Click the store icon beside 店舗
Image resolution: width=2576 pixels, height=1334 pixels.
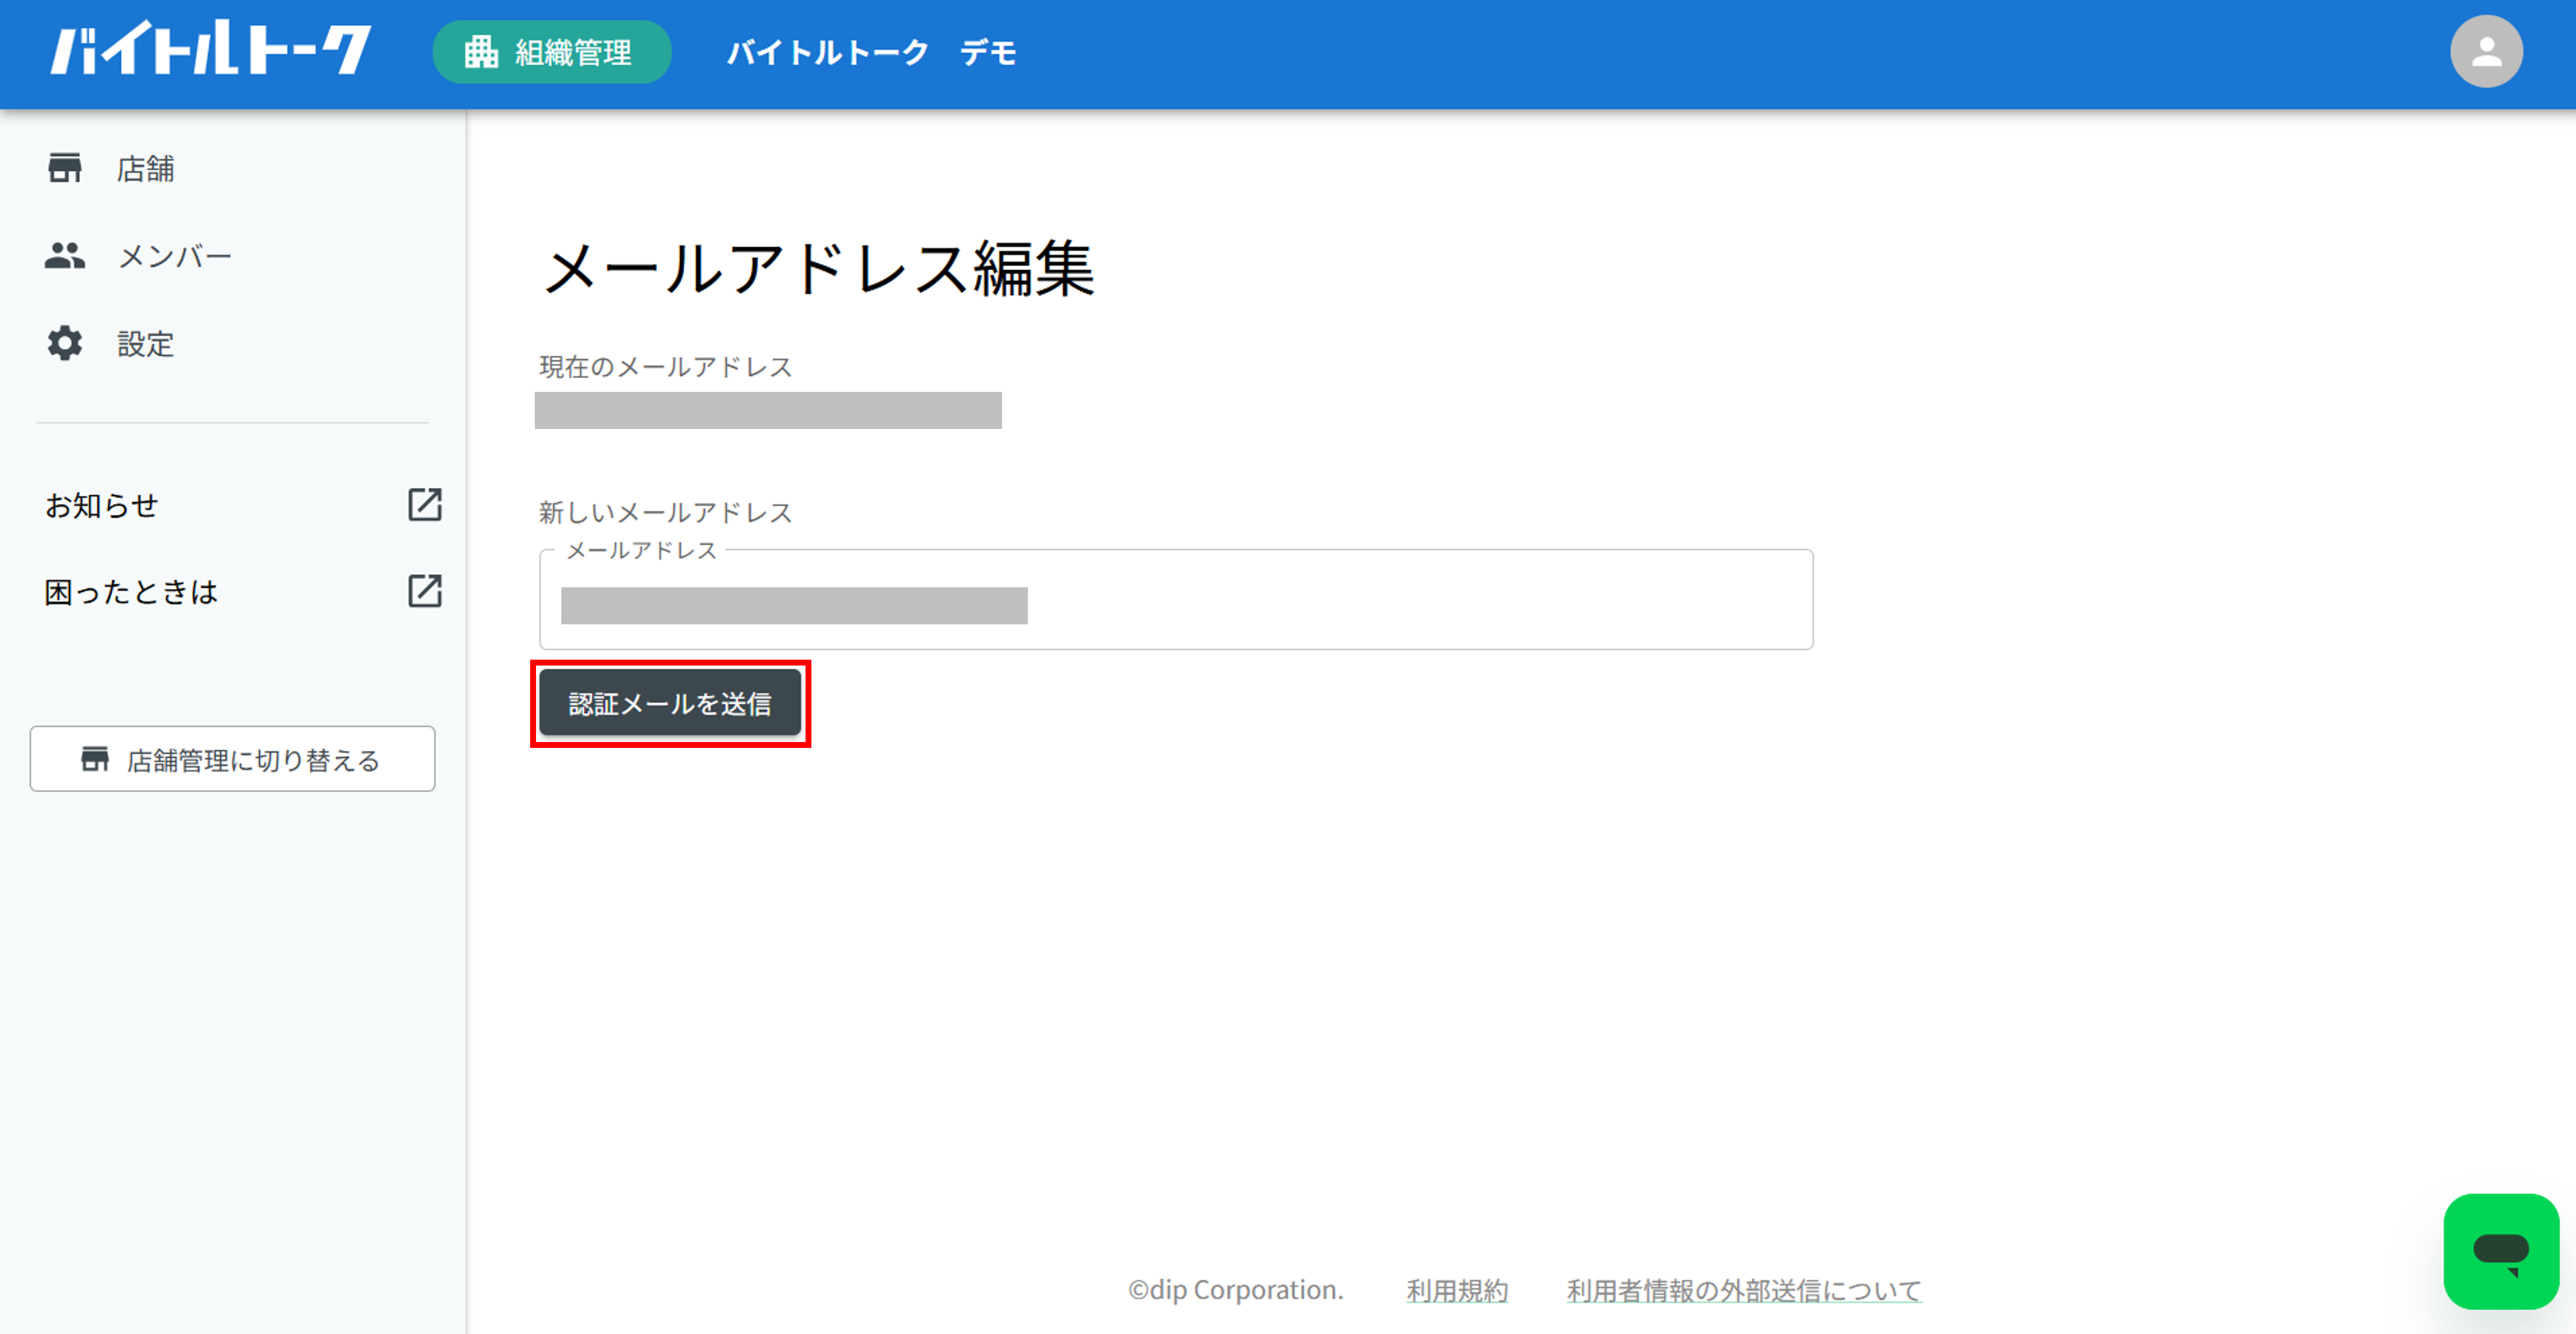[65, 168]
